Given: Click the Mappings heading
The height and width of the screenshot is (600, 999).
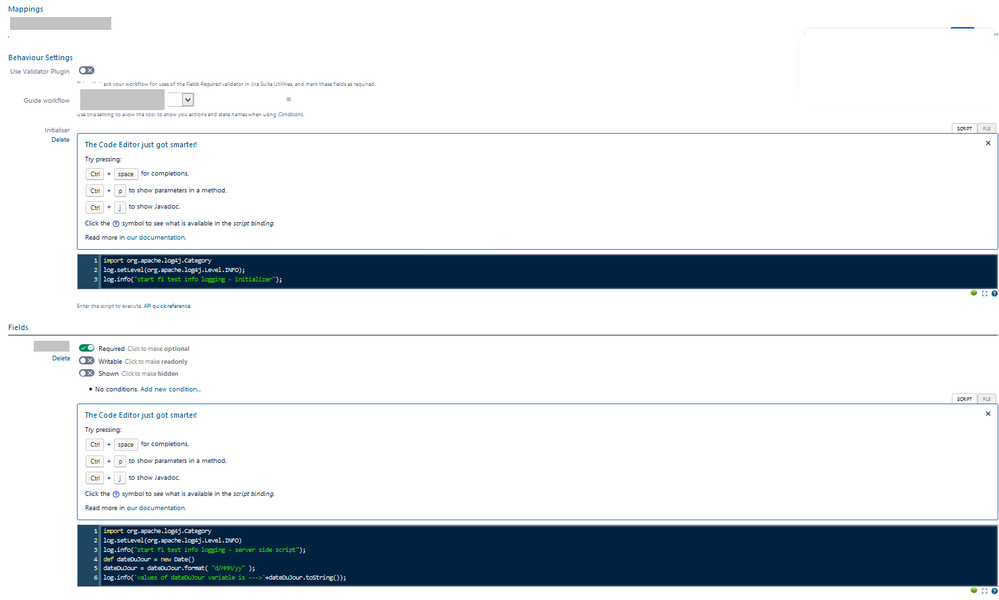Looking at the screenshot, I should pos(25,9).
